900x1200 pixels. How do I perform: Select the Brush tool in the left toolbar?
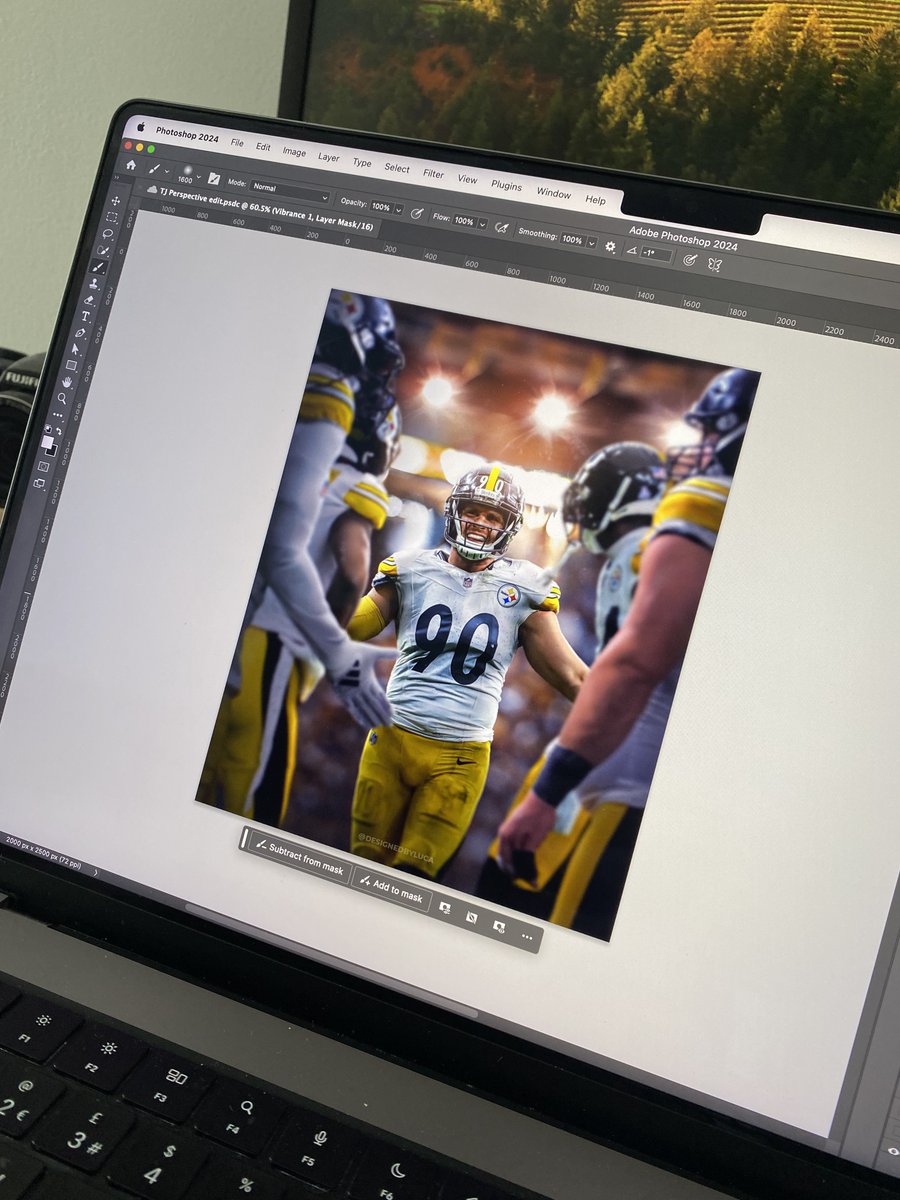pos(98,267)
